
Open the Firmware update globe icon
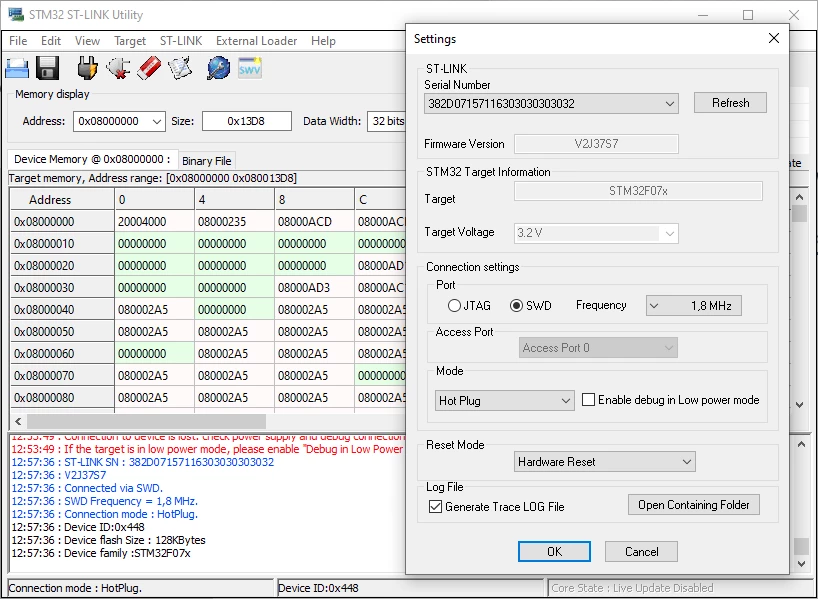pyautogui.click(x=219, y=68)
